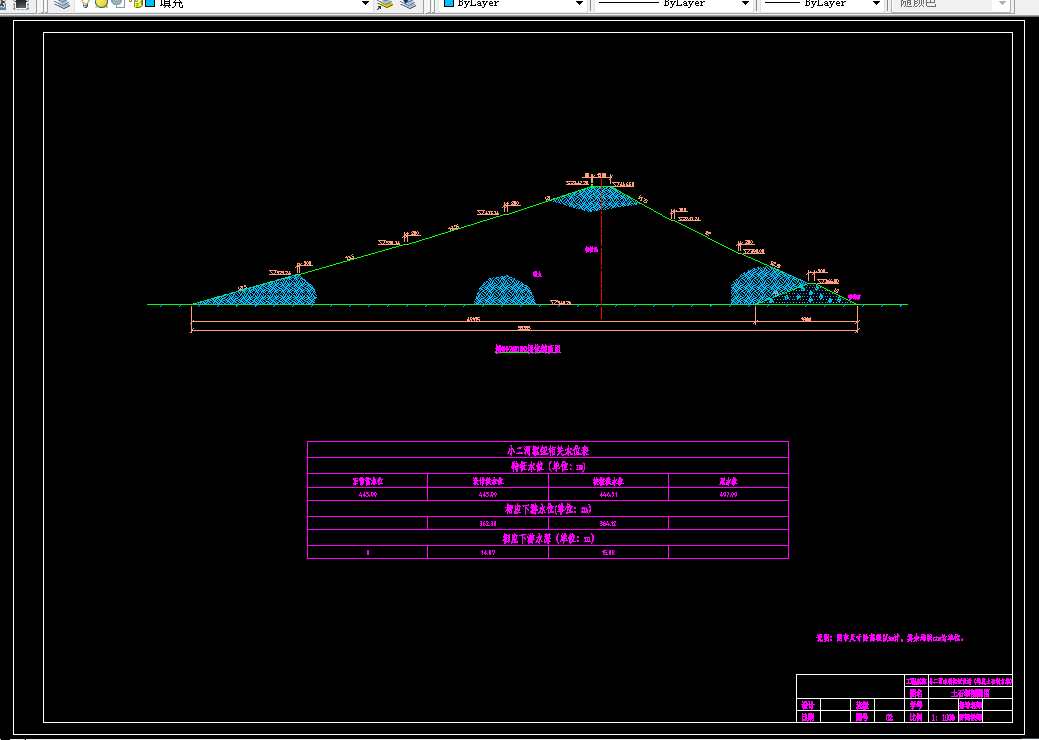The image size is (1039, 740).
Task: Click Make Object's Layer Current icon
Action: pos(385,4)
